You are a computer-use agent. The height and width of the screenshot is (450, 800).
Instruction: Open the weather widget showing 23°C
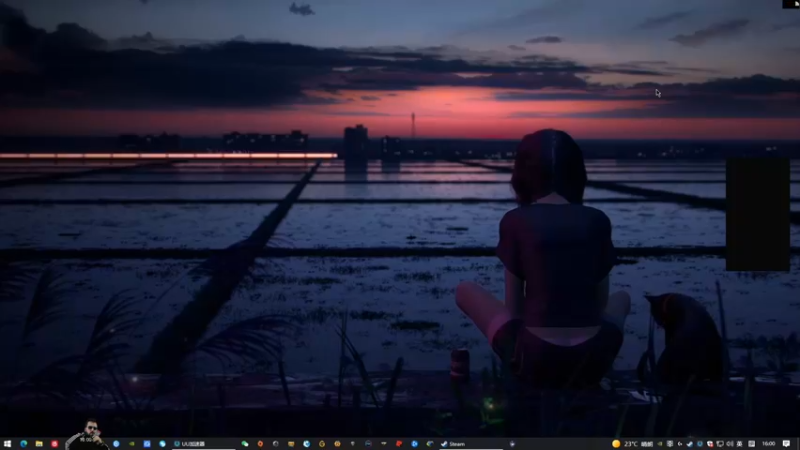click(633, 444)
